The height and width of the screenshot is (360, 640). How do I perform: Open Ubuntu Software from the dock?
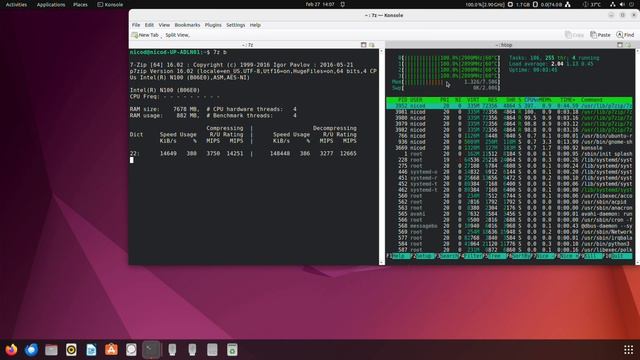(x=111, y=350)
